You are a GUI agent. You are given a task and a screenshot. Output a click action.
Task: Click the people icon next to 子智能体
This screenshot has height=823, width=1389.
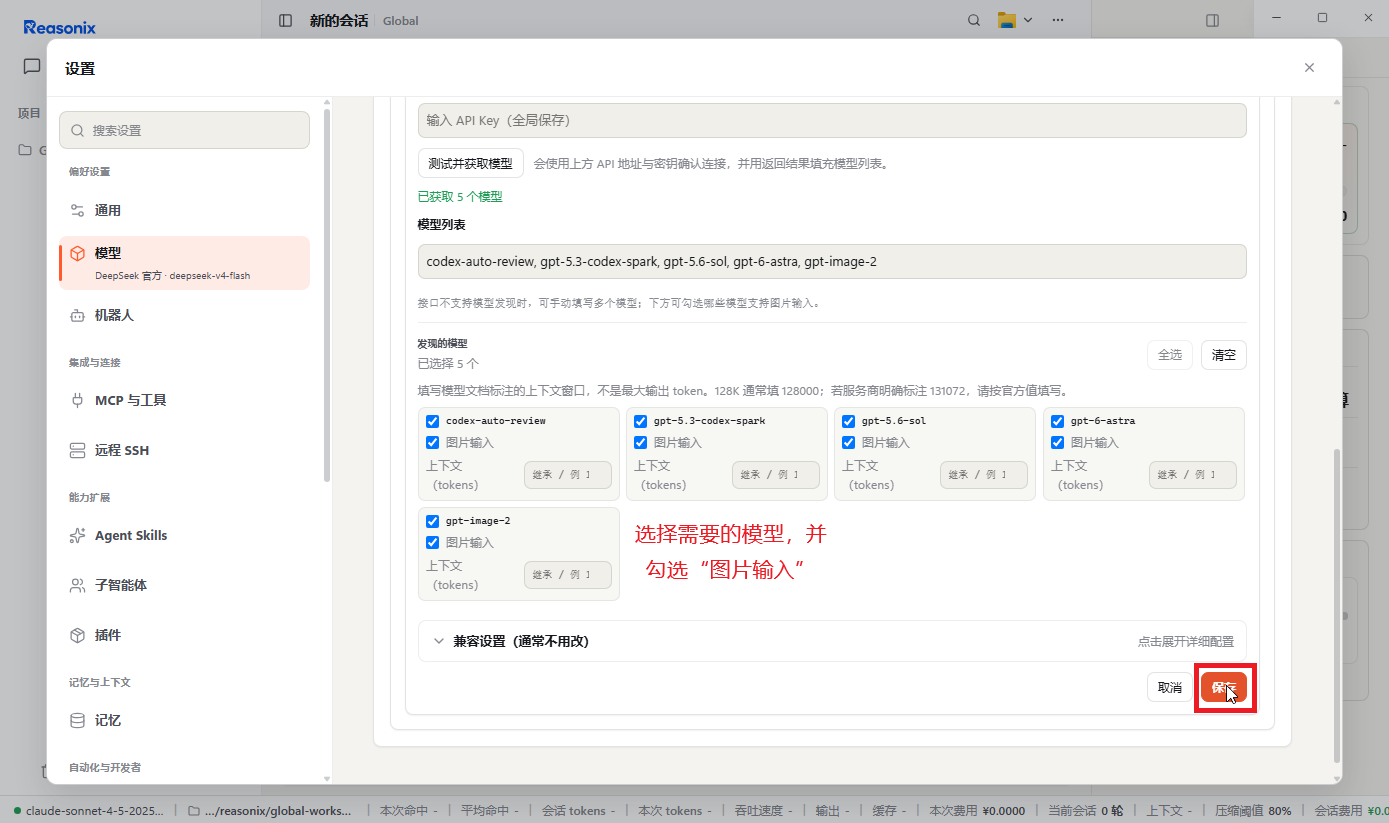pos(77,585)
